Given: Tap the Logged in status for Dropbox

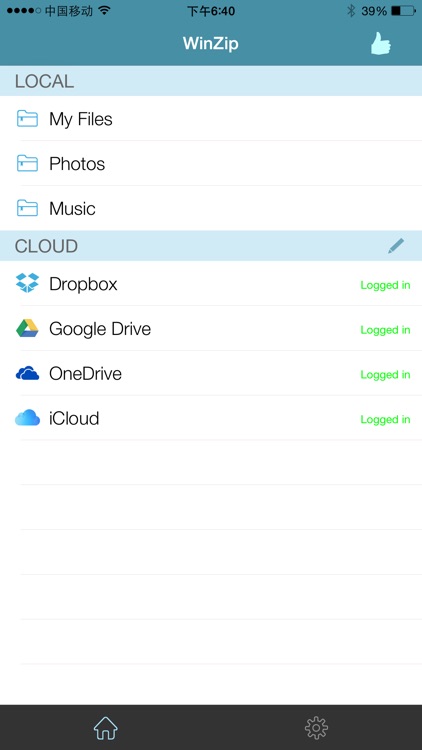Looking at the screenshot, I should click(385, 285).
